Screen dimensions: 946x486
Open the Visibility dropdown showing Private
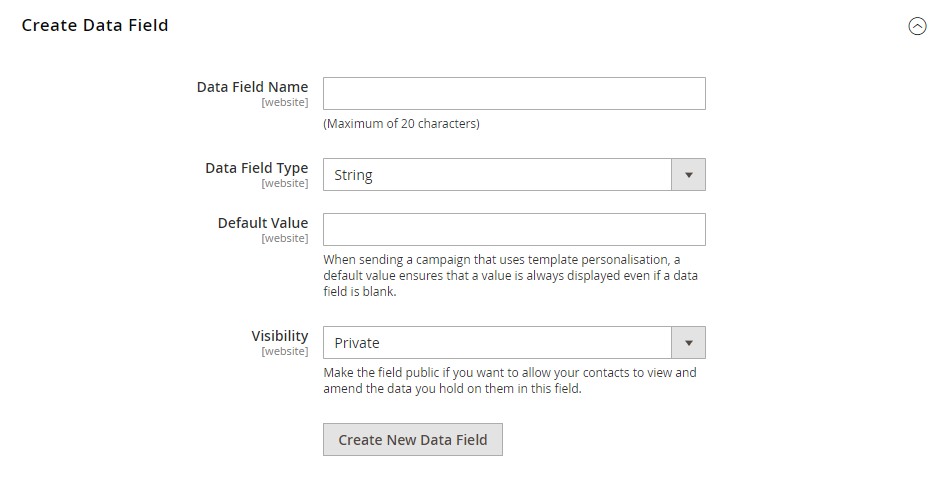(x=514, y=342)
